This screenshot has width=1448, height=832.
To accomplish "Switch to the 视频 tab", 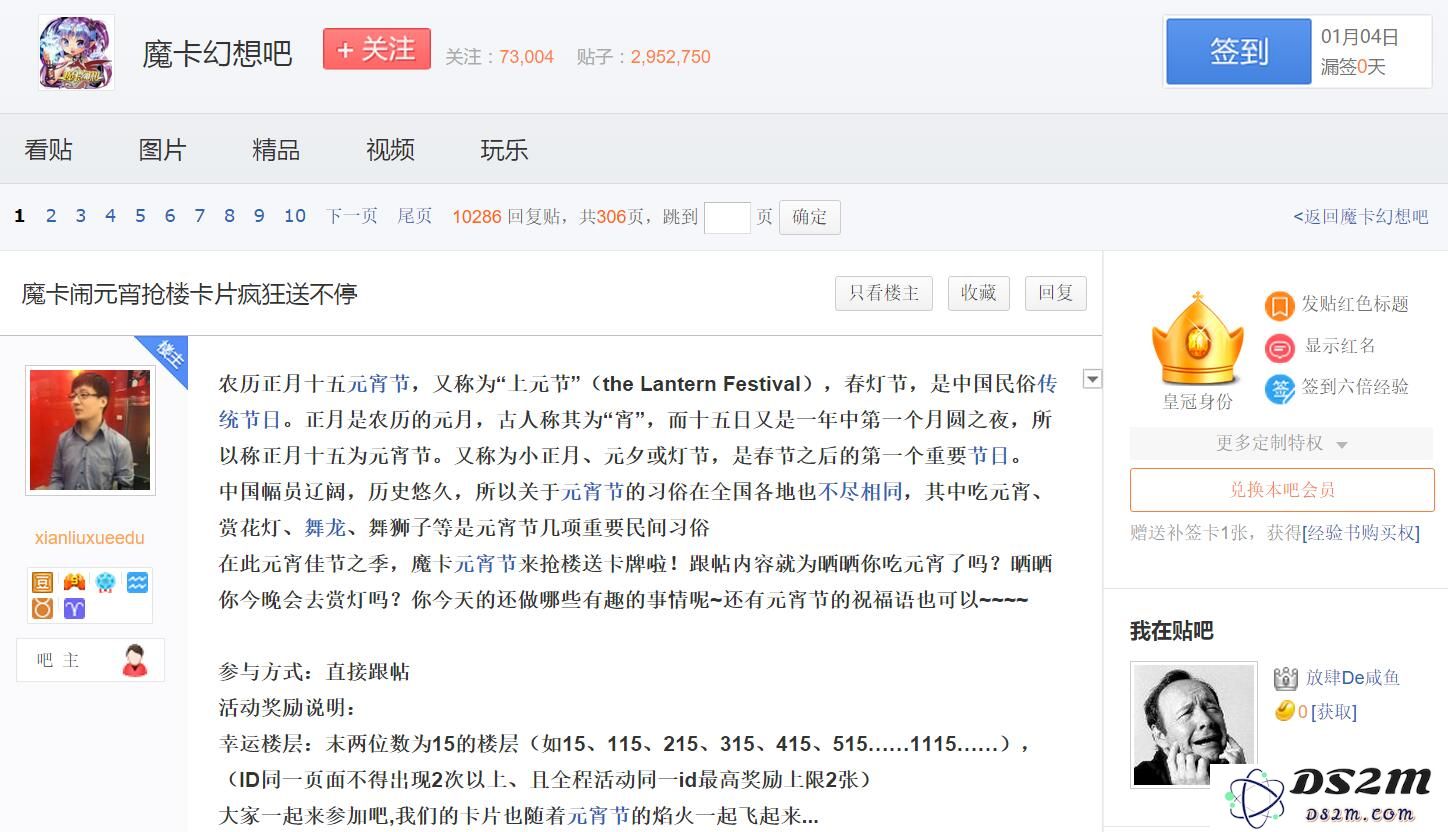I will click(x=390, y=150).
